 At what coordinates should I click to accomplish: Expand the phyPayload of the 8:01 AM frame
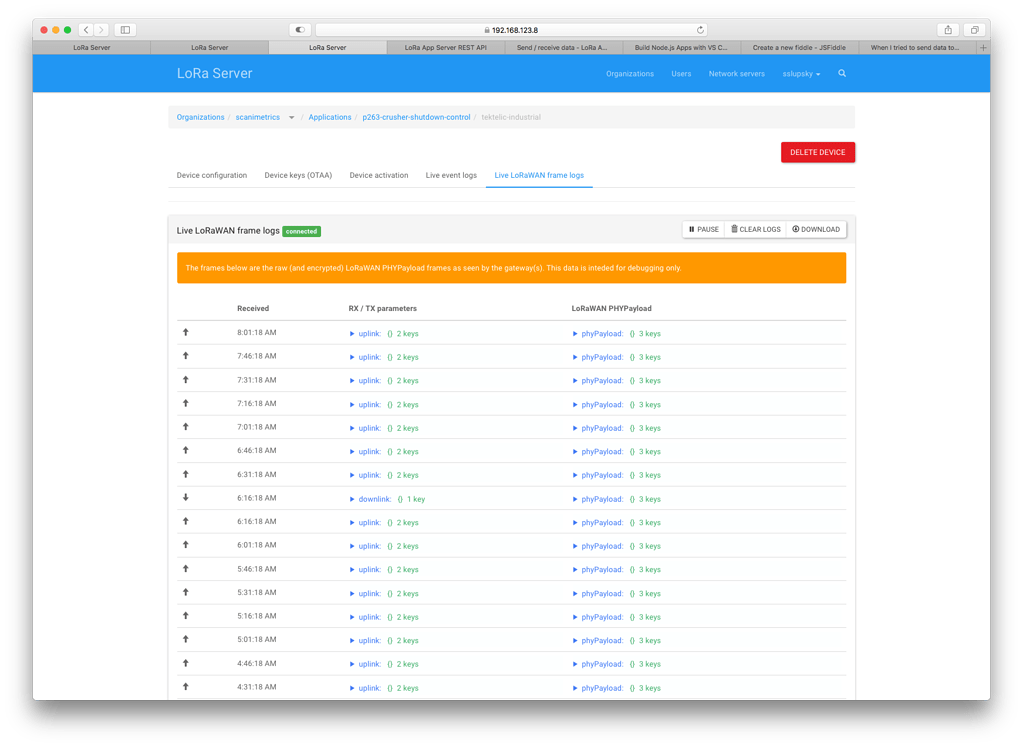coord(575,333)
